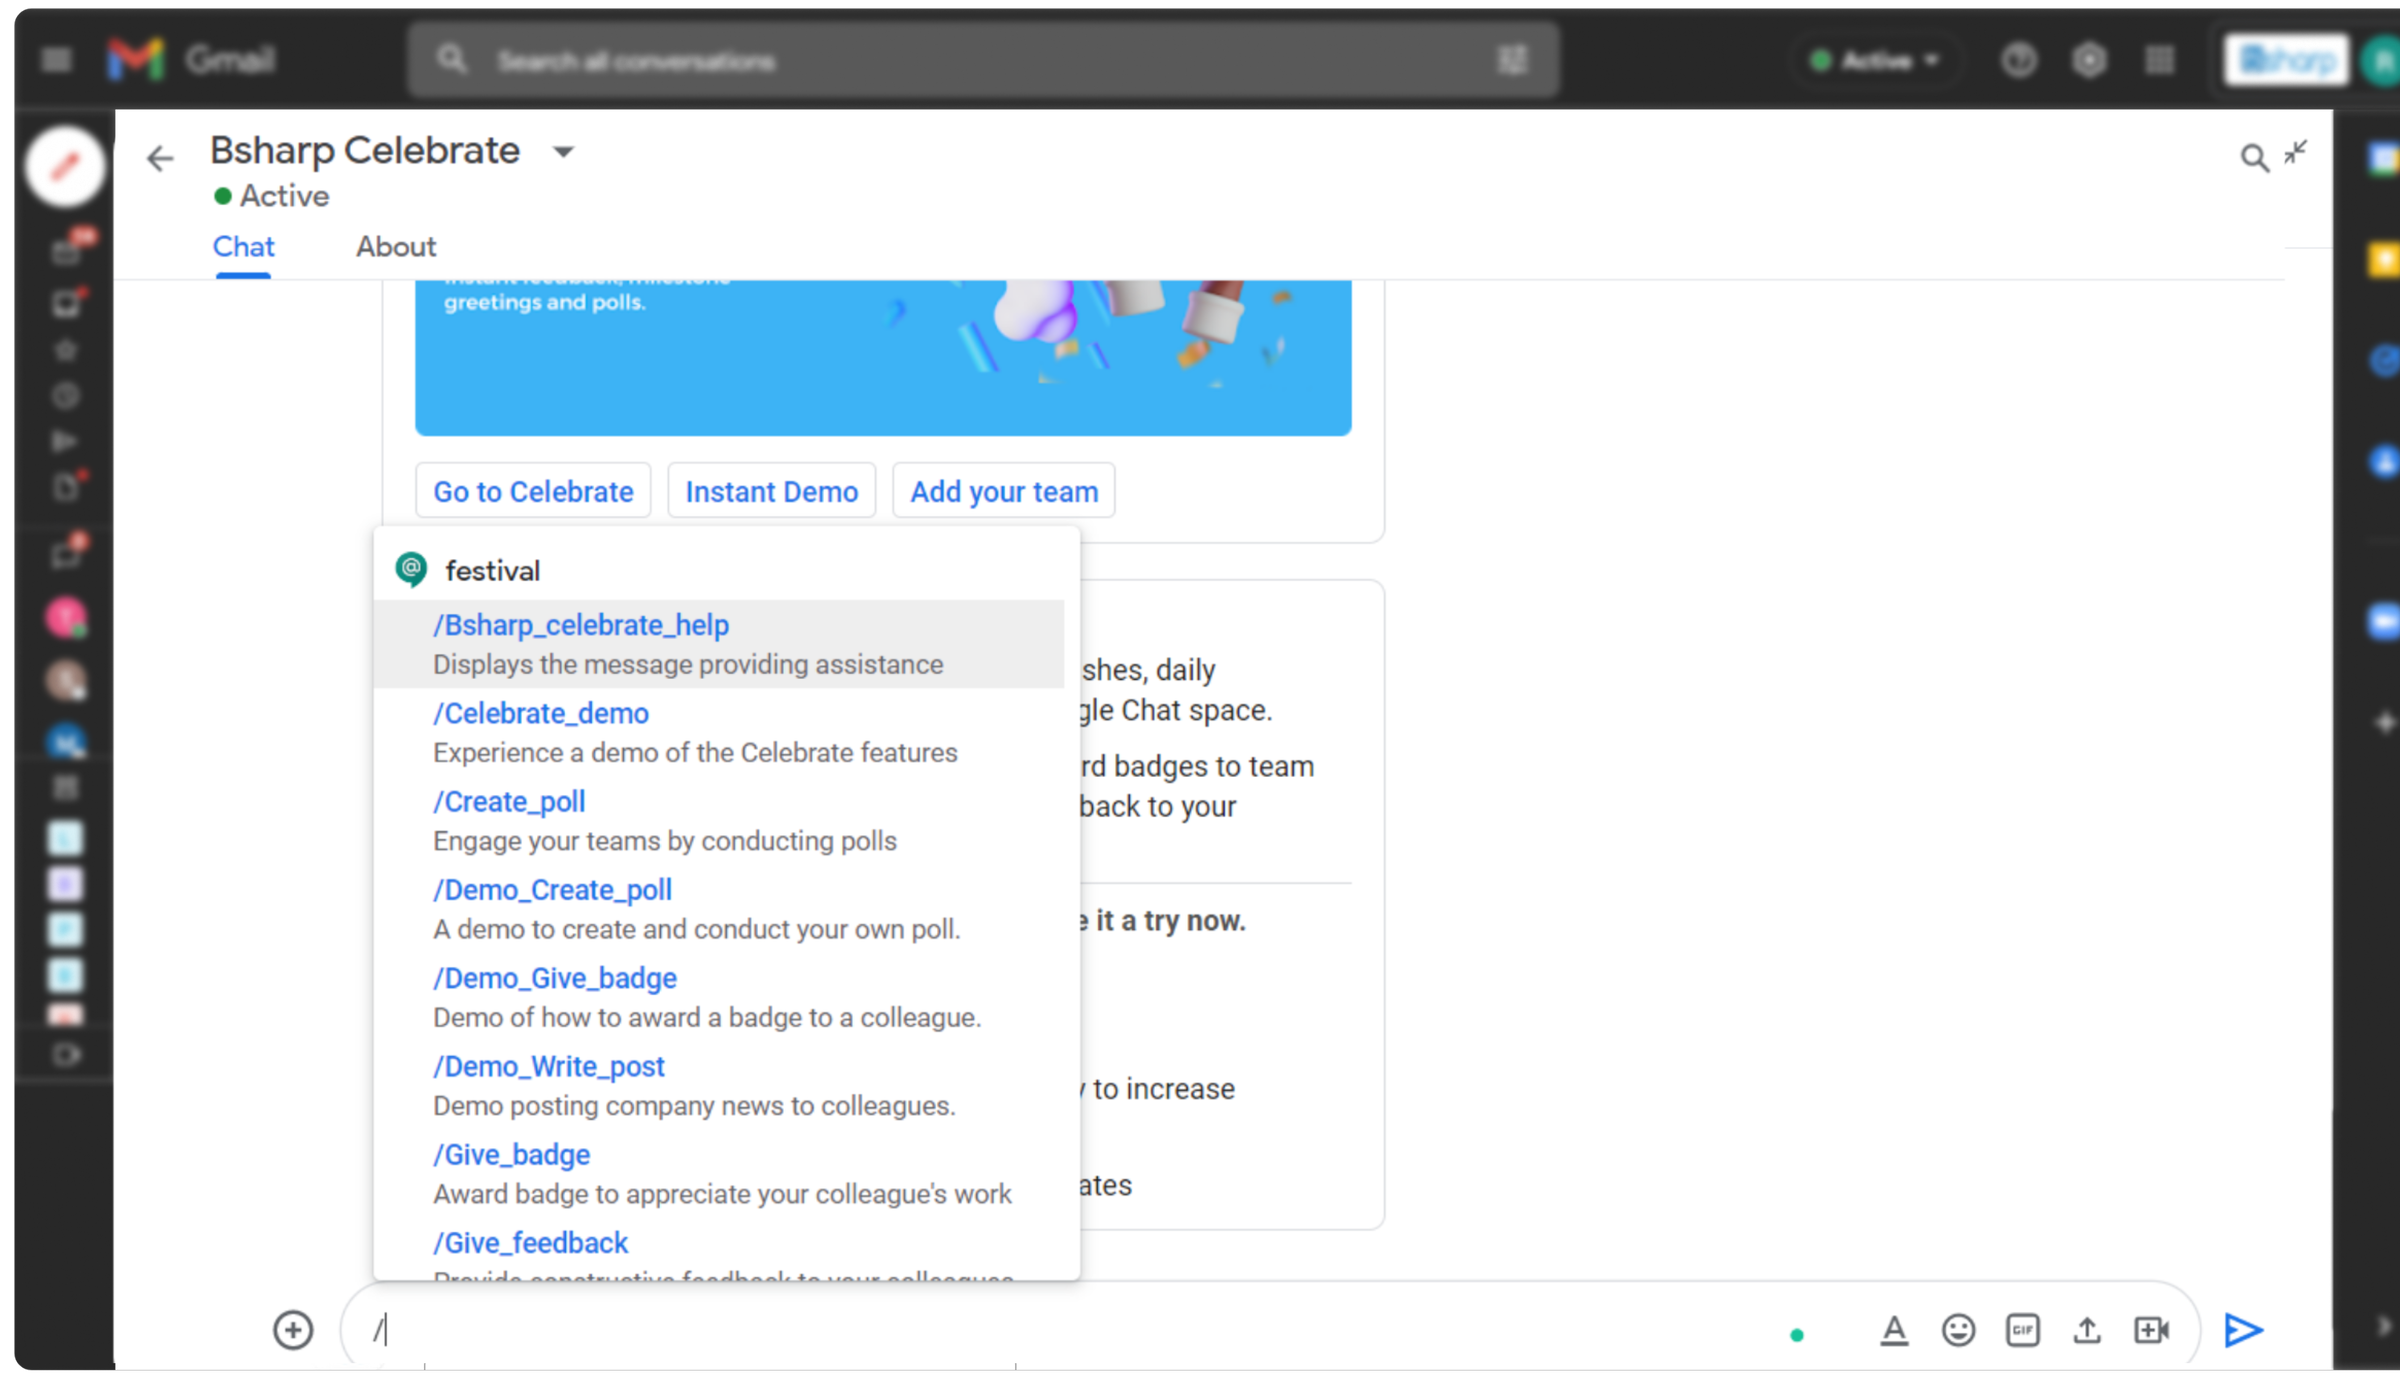Open search filter options

click(x=1513, y=61)
